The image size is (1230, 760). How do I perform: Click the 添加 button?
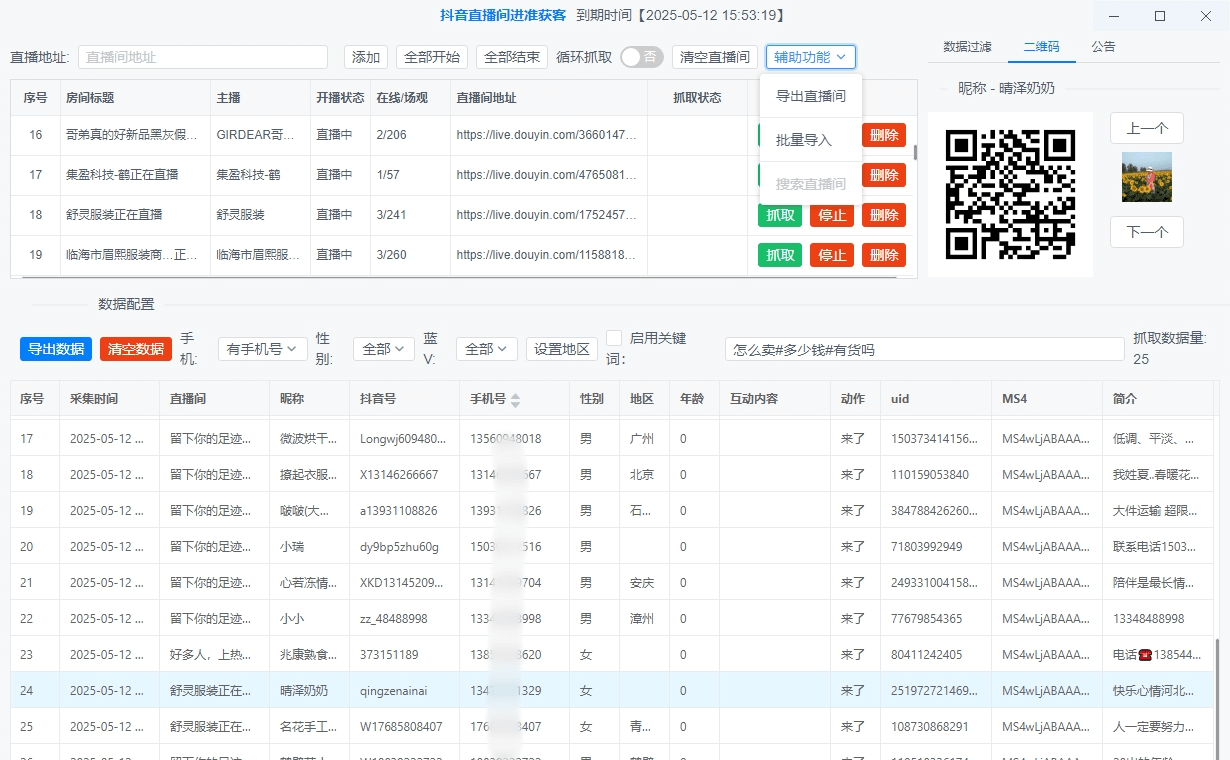point(366,57)
